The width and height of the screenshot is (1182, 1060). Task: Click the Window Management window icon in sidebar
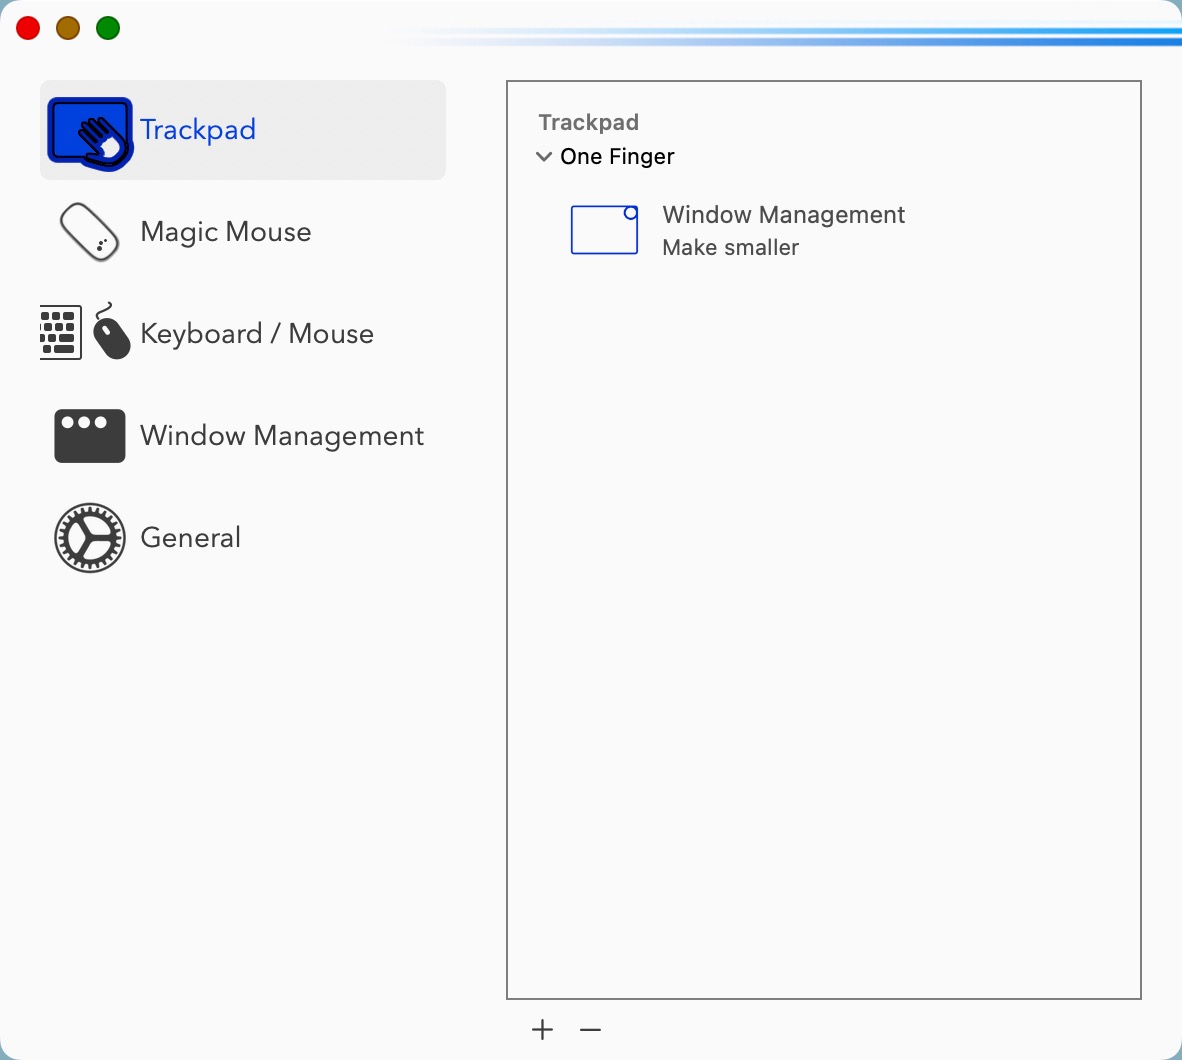(x=90, y=436)
